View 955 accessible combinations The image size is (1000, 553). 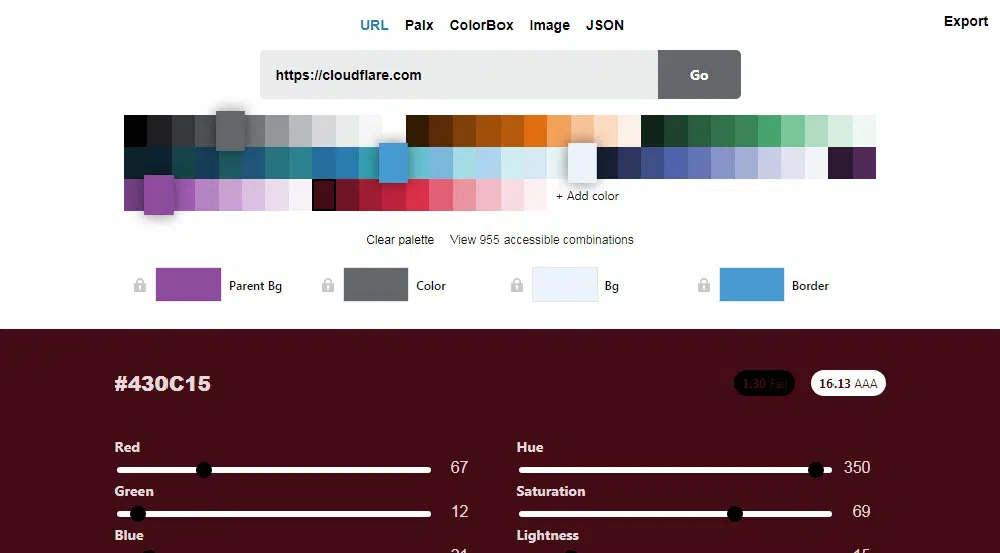click(541, 240)
